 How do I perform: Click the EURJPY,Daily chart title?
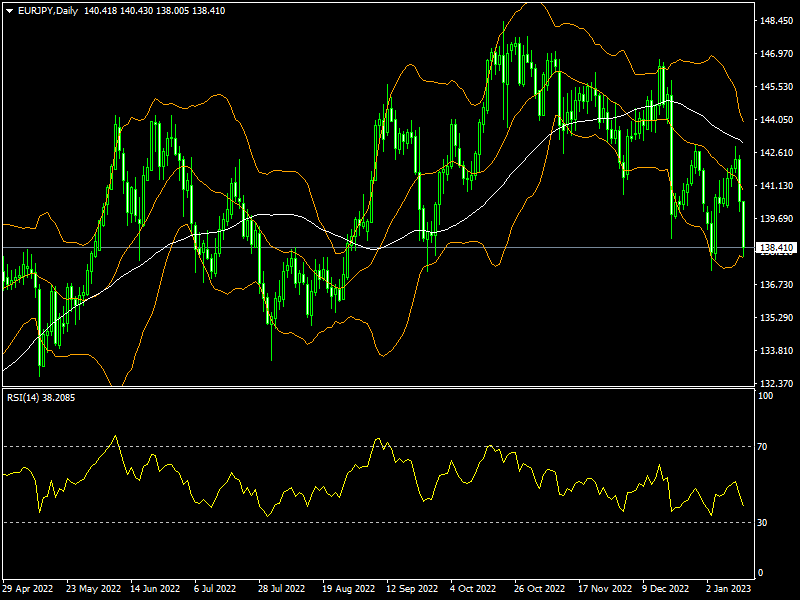pos(48,11)
